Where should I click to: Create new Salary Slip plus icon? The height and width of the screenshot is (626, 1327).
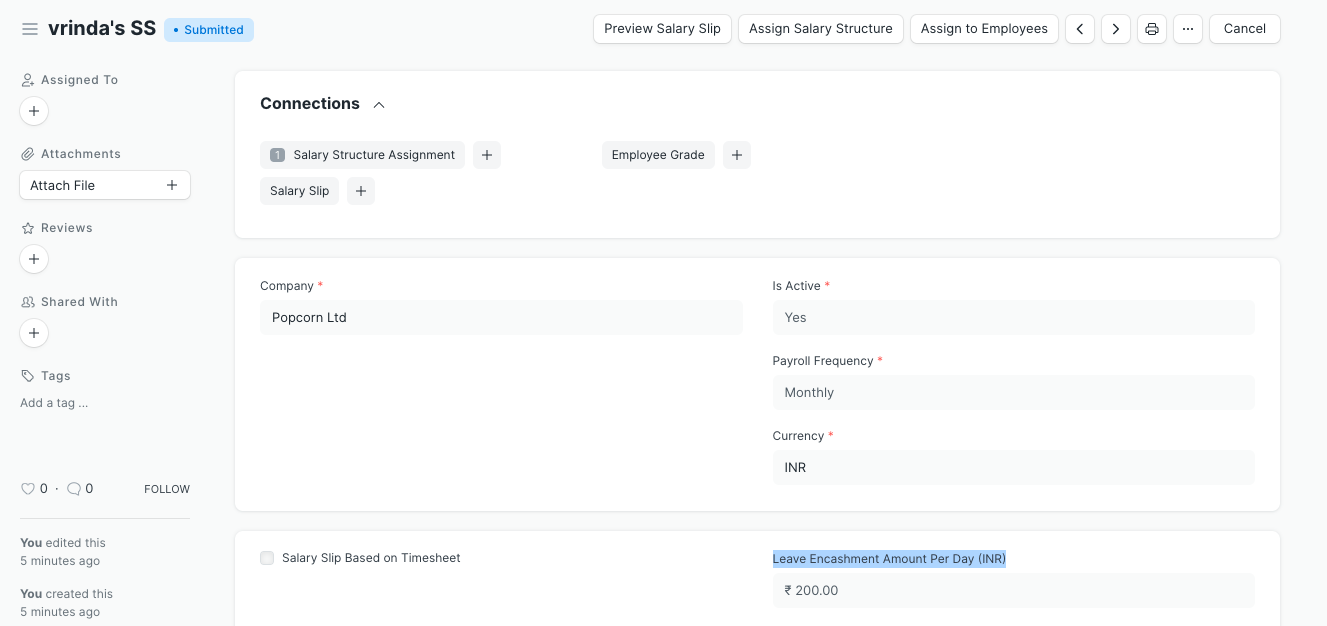[361, 191]
